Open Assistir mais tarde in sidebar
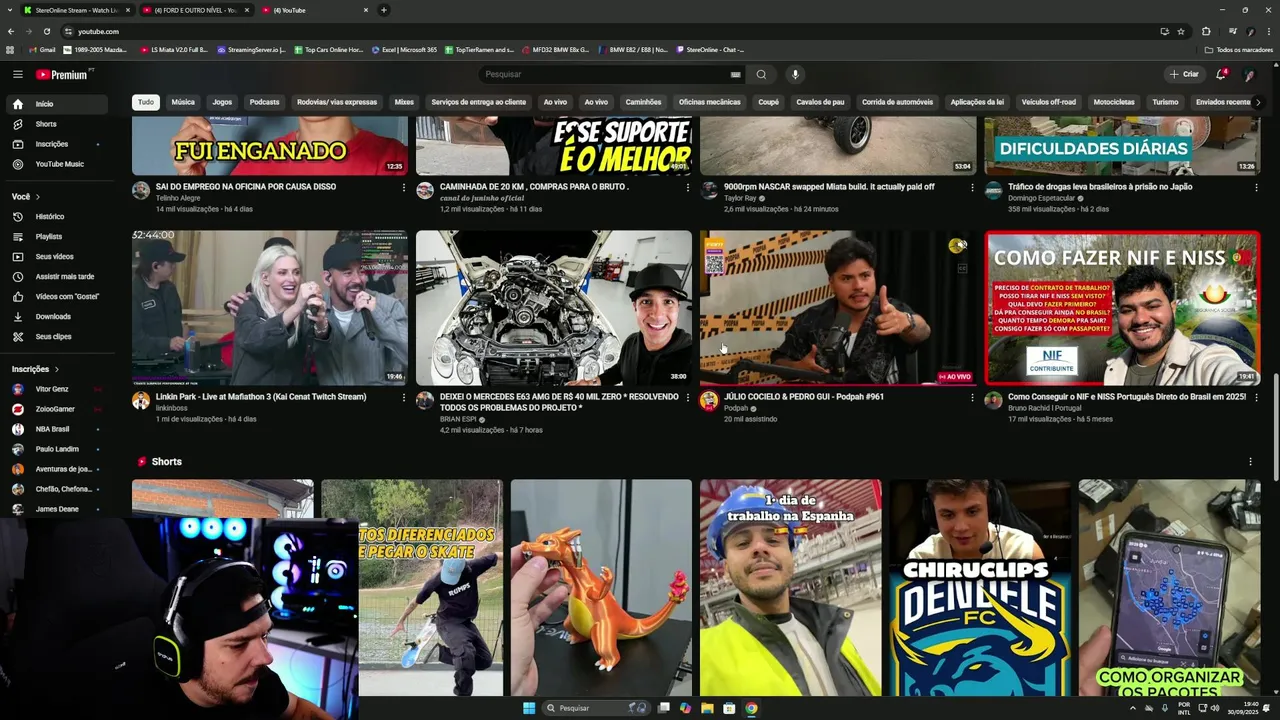 point(57,276)
